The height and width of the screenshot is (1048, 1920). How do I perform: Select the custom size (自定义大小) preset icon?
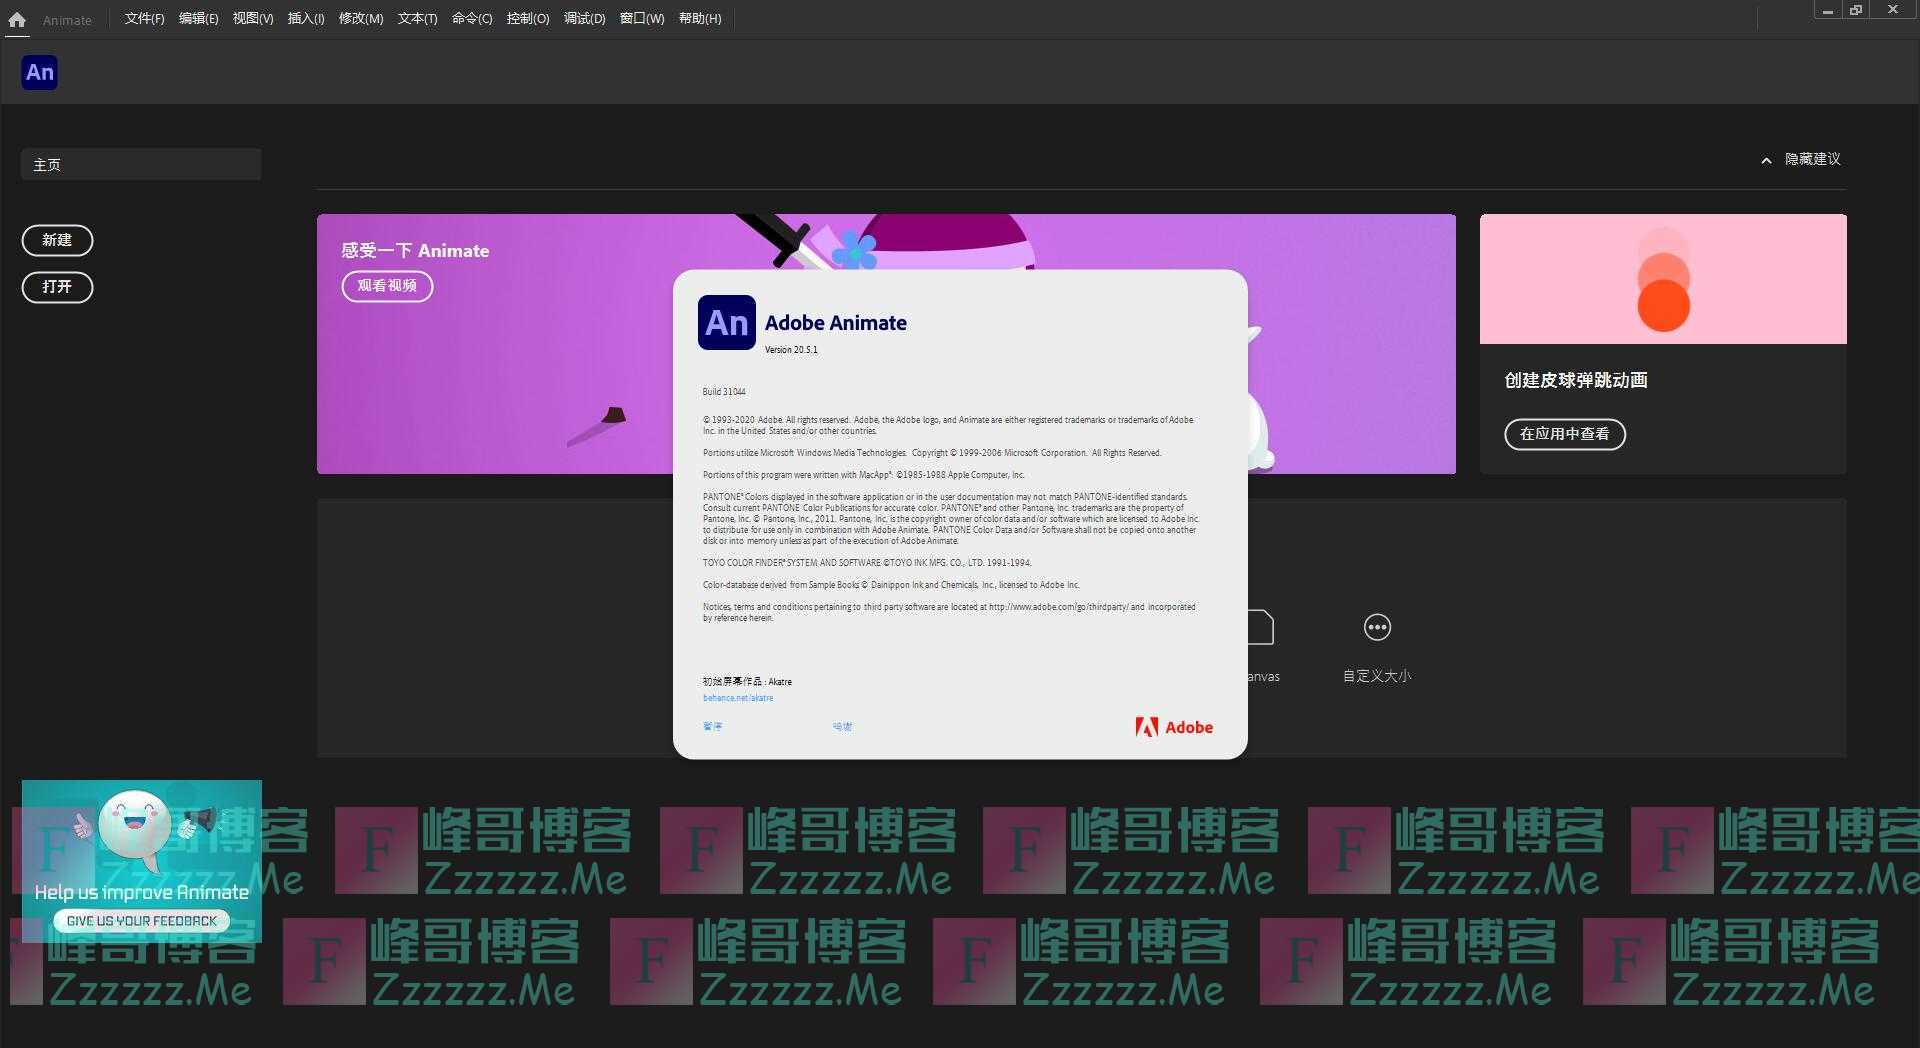pos(1377,628)
